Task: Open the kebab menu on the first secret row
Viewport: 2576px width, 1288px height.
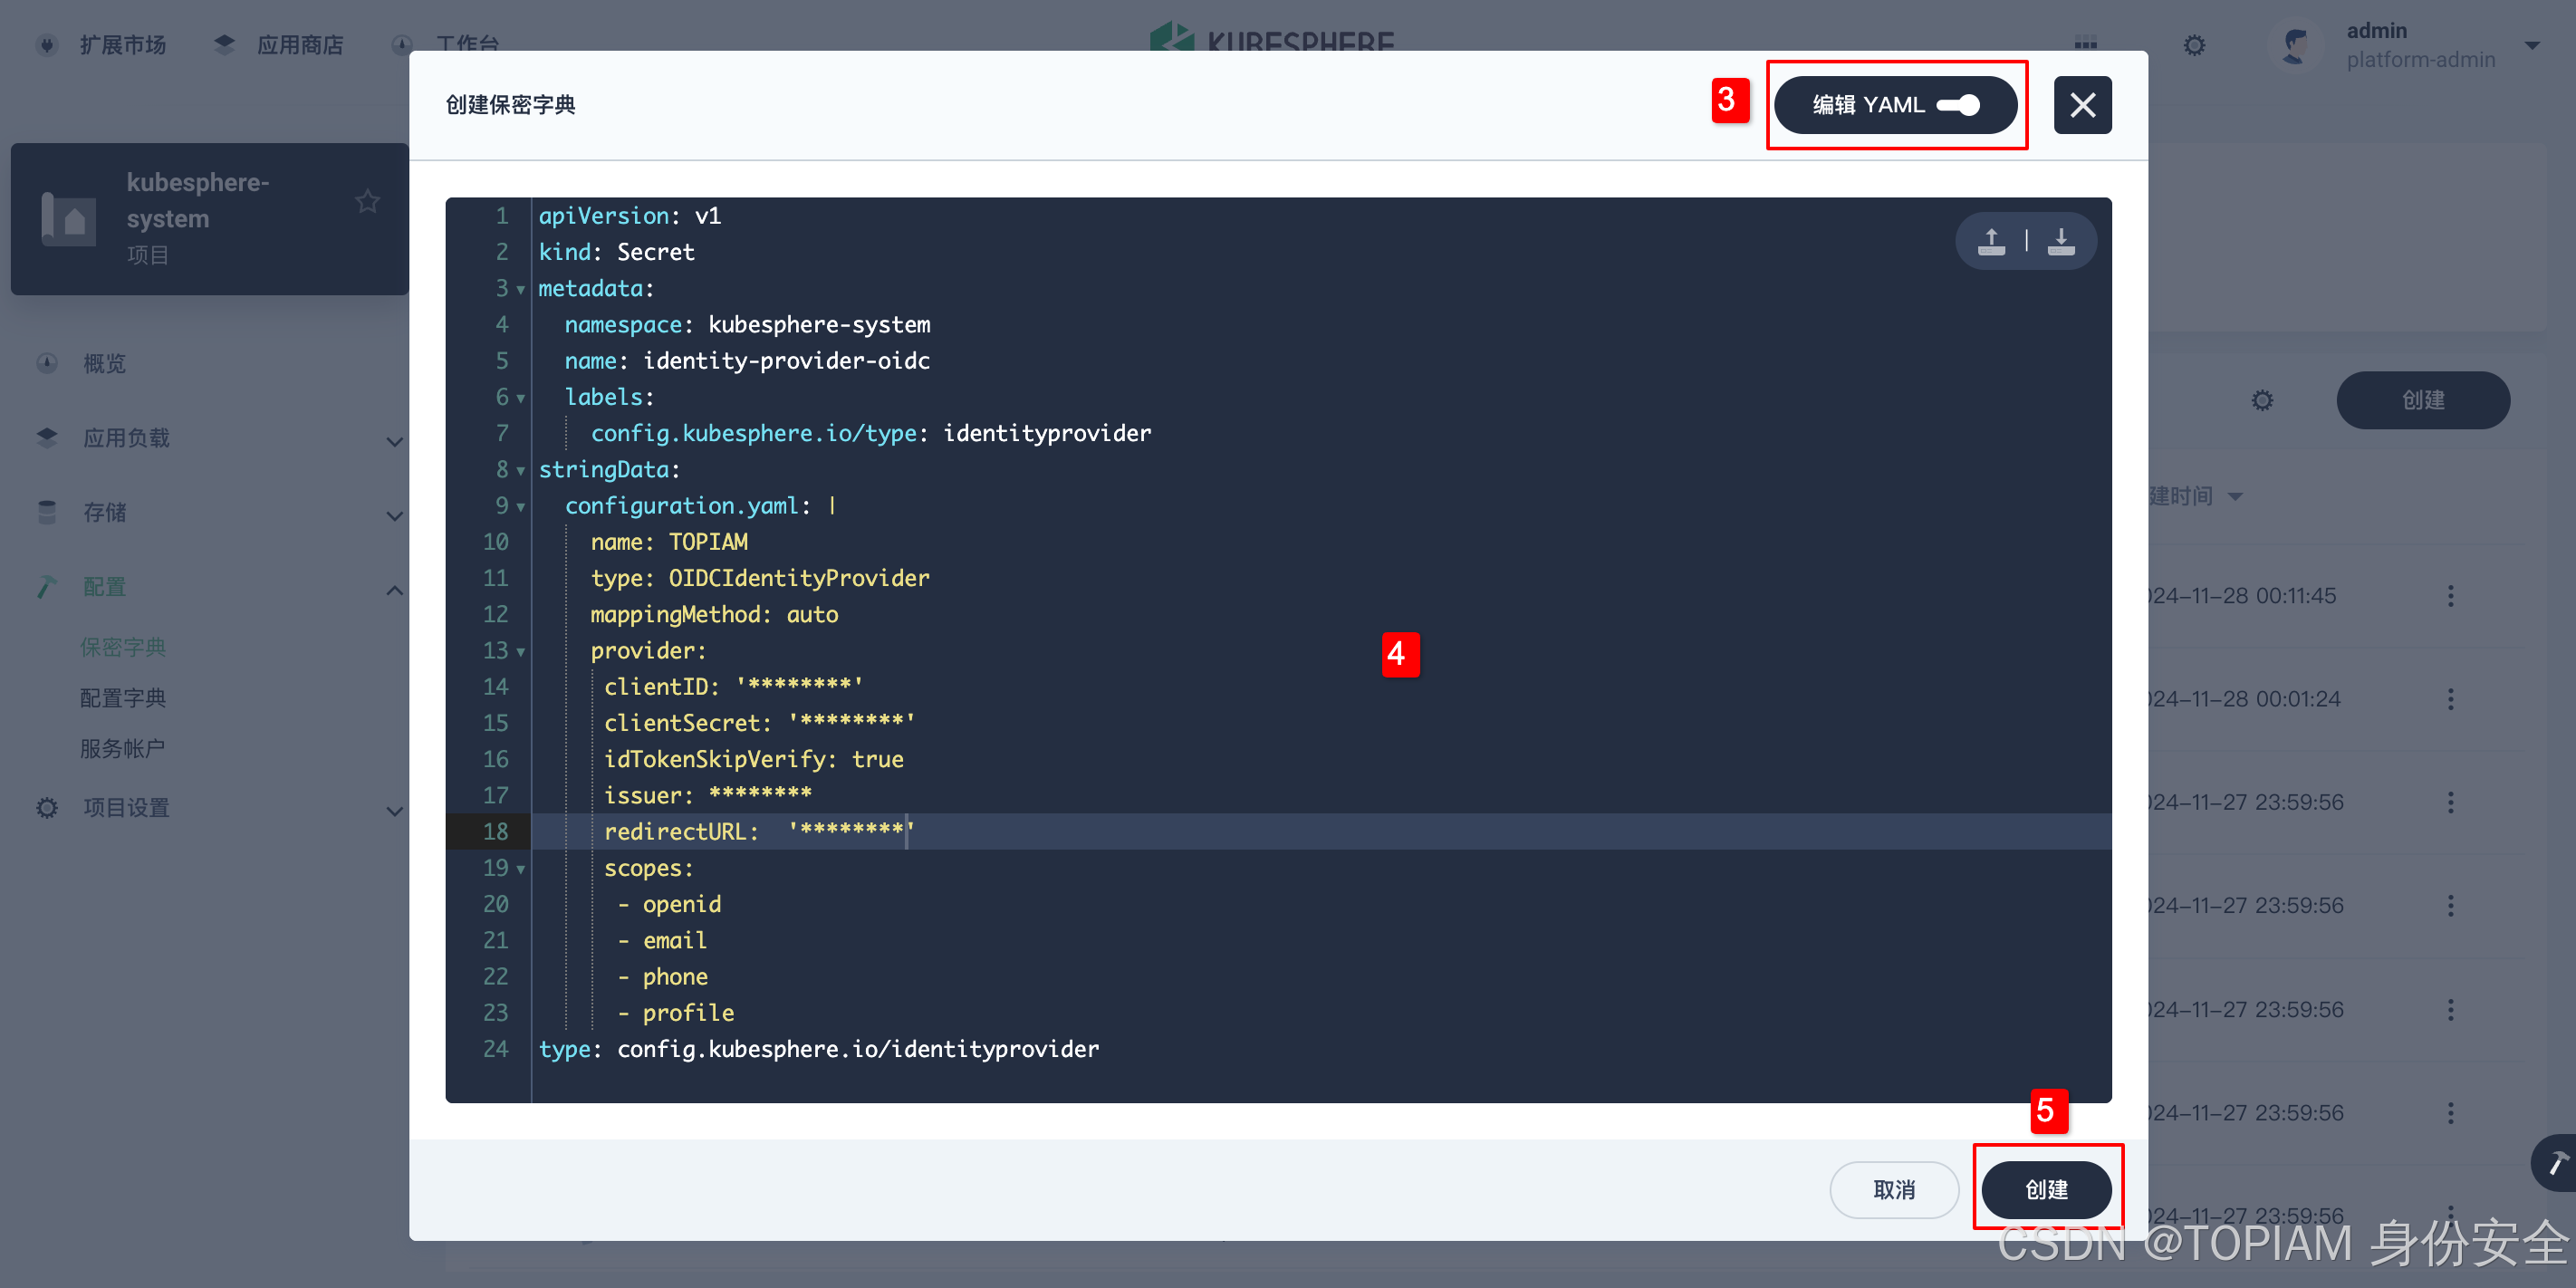Action: coord(2451,595)
